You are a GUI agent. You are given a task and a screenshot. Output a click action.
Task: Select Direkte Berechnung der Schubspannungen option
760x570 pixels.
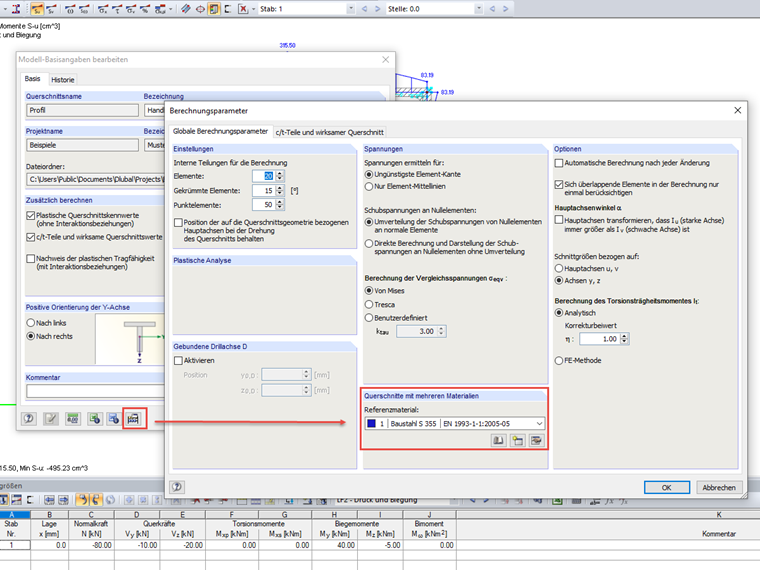[x=369, y=243]
